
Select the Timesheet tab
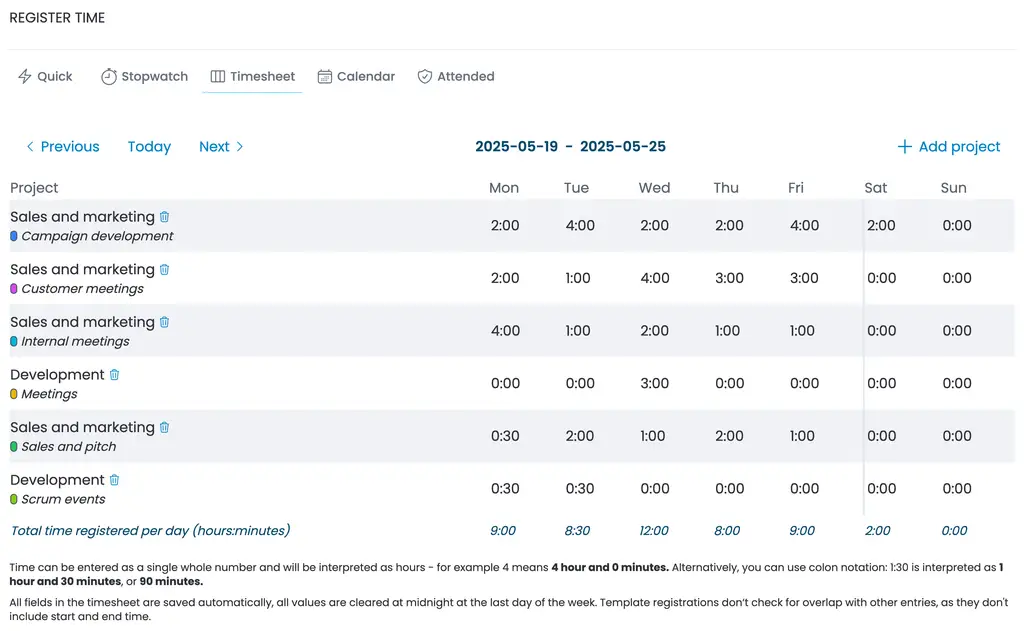click(252, 77)
